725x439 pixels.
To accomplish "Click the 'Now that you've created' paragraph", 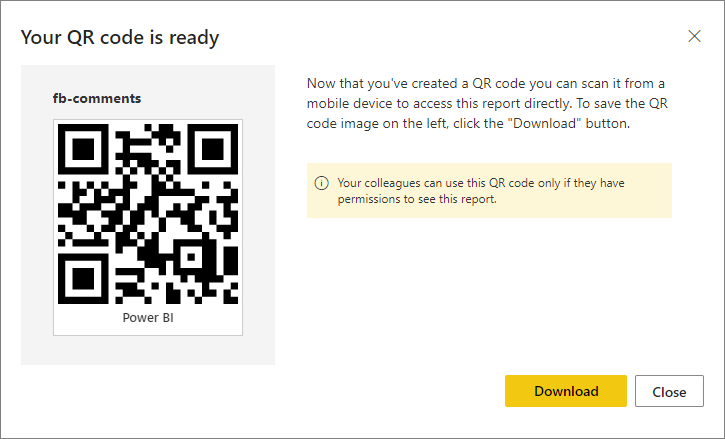I will 487,103.
